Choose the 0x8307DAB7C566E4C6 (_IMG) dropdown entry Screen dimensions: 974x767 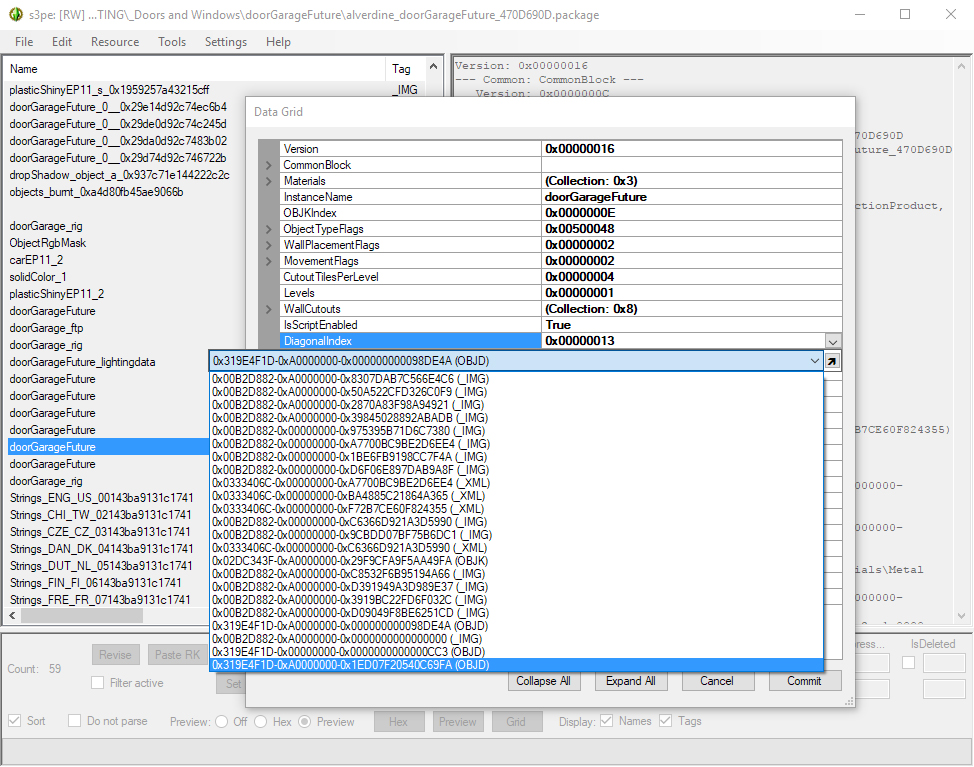(x=517, y=379)
